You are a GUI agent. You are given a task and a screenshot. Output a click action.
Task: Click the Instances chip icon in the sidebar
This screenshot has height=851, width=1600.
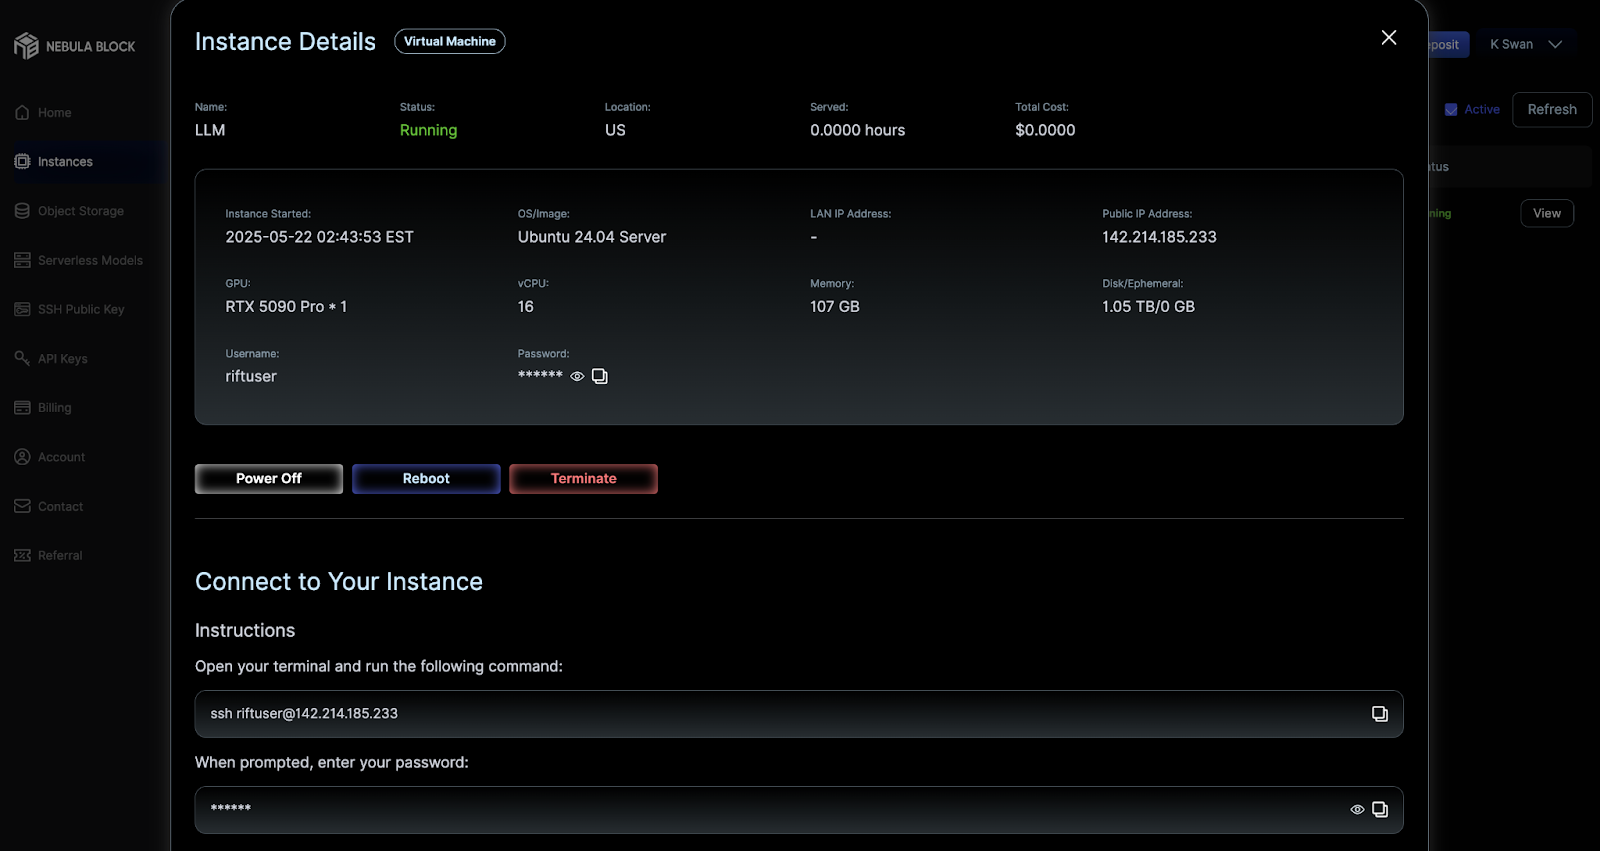point(22,161)
